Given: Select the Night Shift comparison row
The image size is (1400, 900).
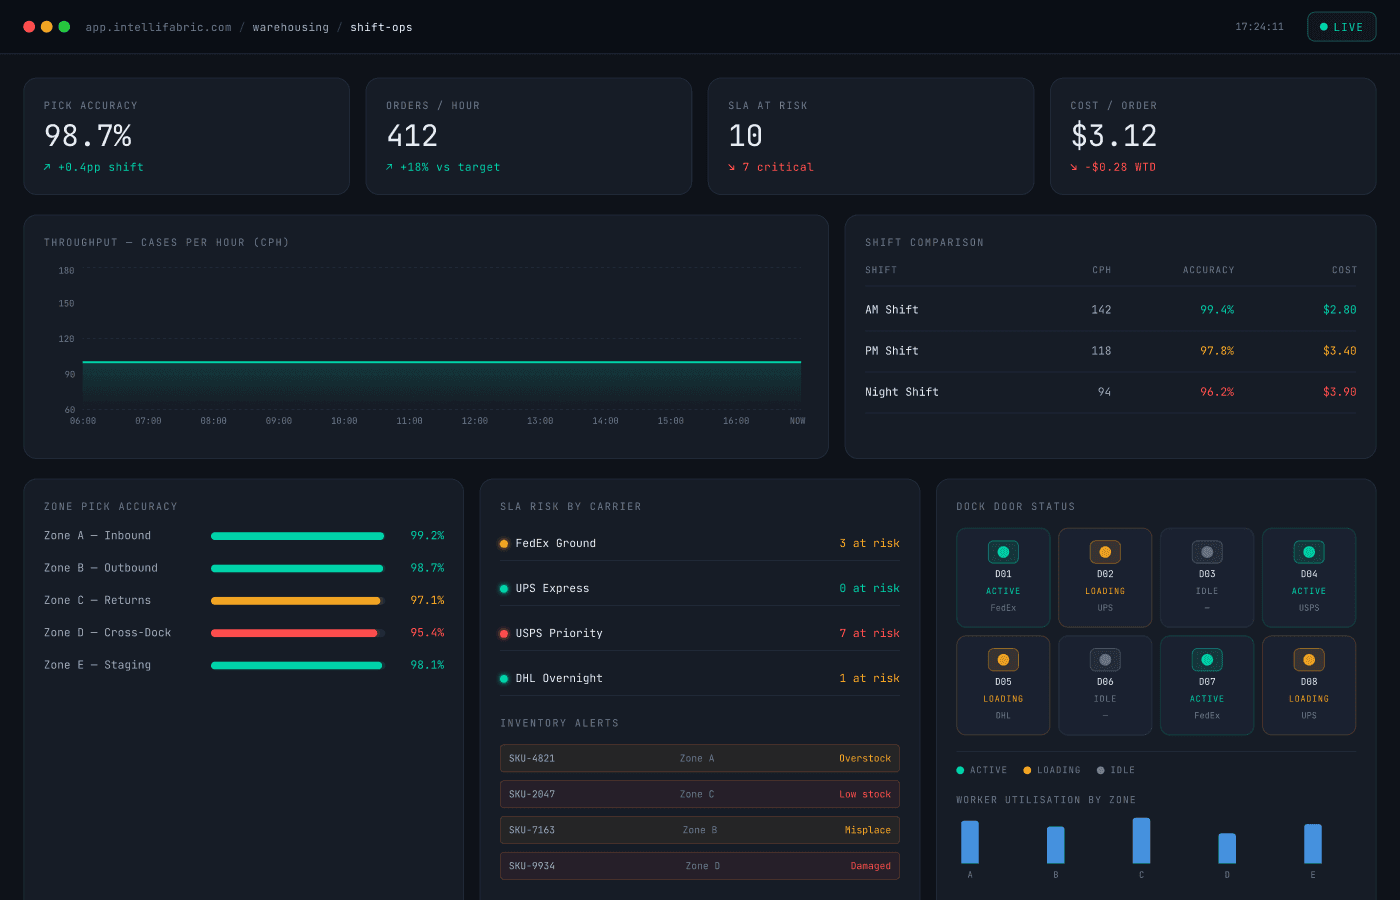Looking at the screenshot, I should click(1110, 391).
